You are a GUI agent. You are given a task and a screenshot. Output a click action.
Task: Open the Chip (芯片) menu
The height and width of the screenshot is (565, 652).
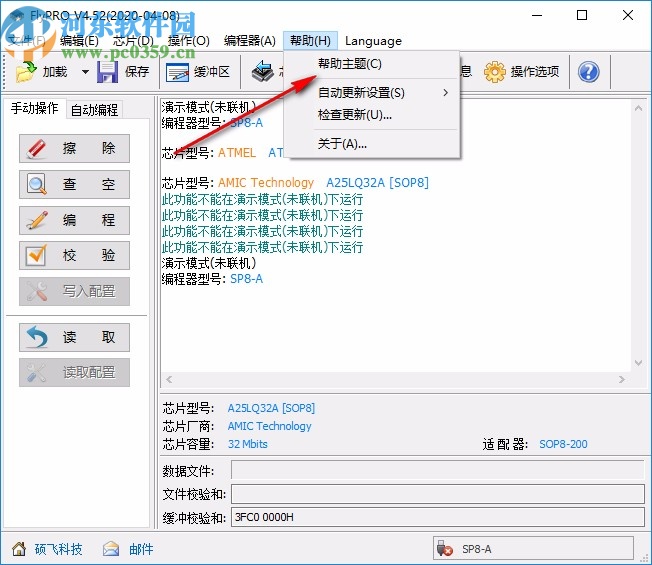pos(133,41)
